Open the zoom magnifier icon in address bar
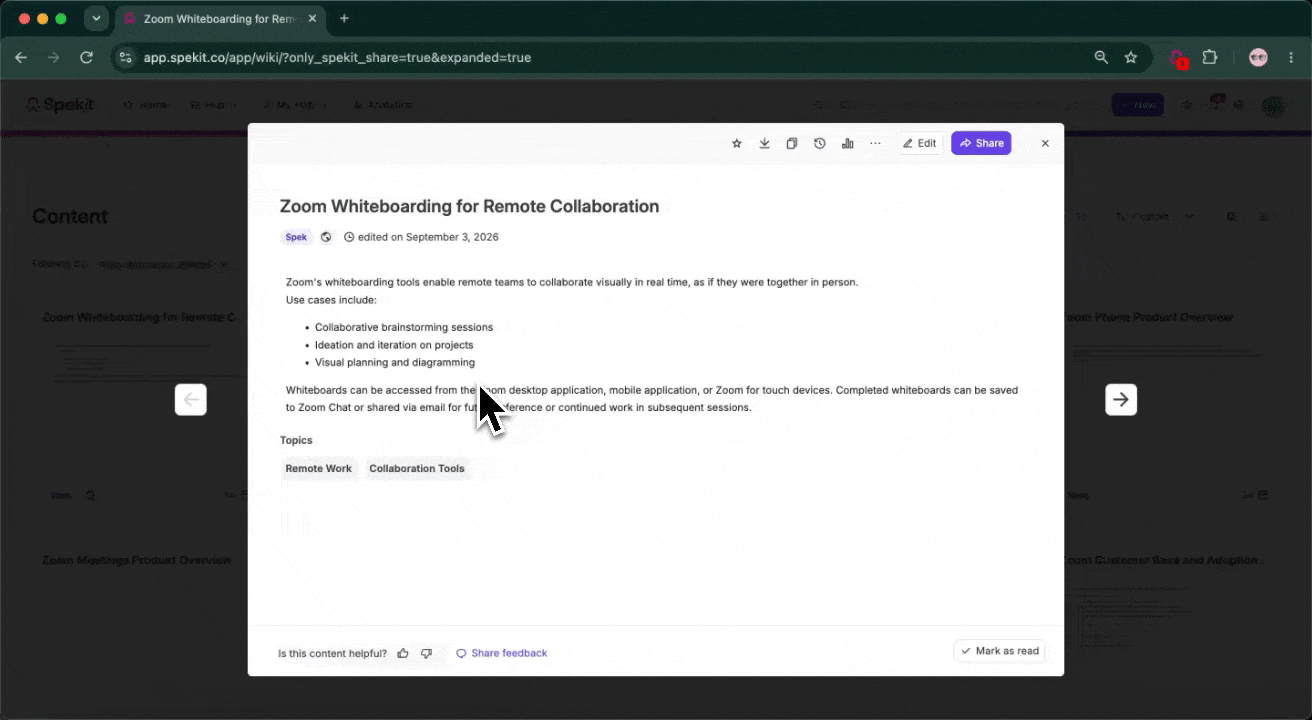Viewport: 1312px width, 720px height. pyautogui.click(x=1101, y=58)
